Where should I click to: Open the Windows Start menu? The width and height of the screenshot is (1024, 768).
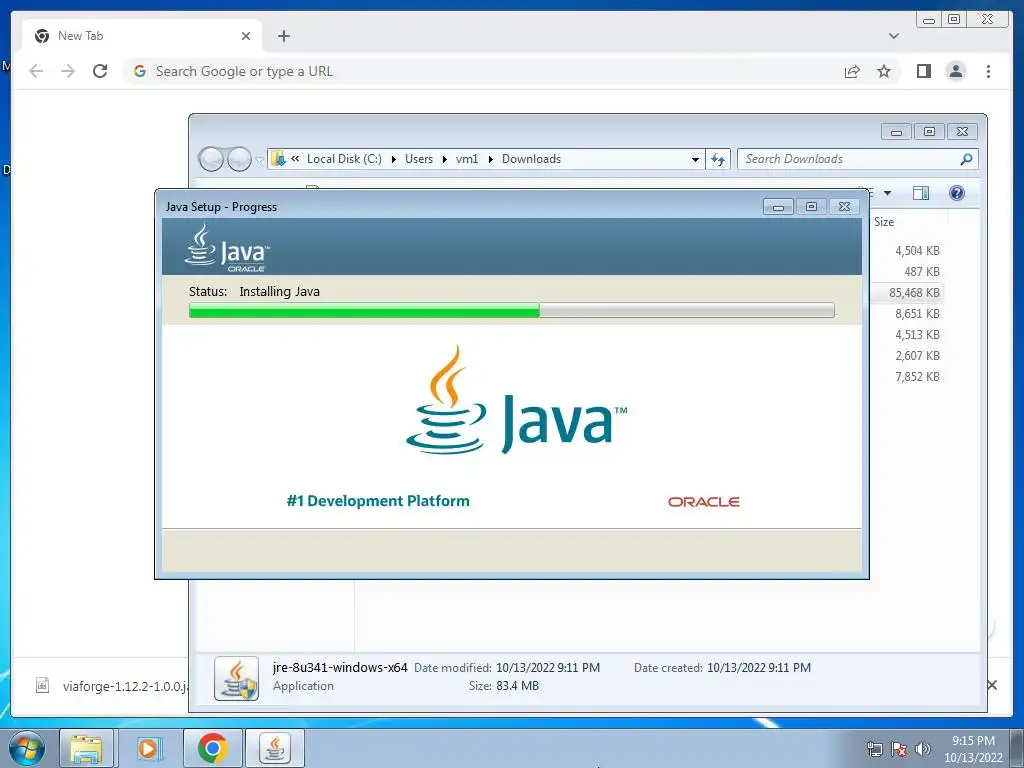[27, 748]
